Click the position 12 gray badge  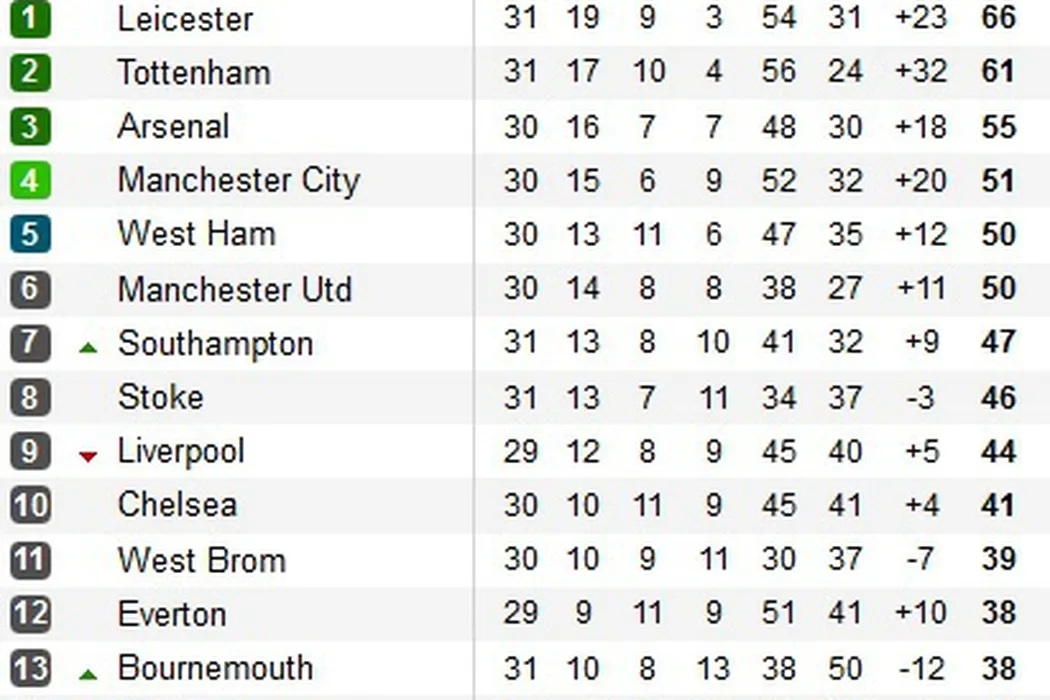(30, 613)
